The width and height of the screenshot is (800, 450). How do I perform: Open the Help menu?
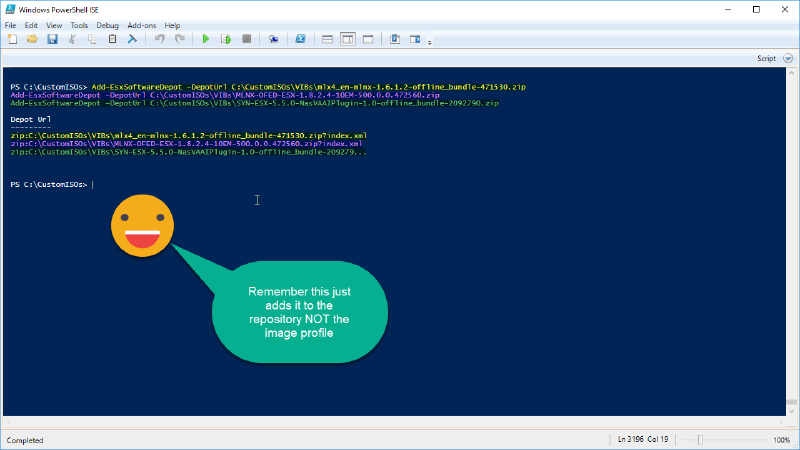coord(172,25)
